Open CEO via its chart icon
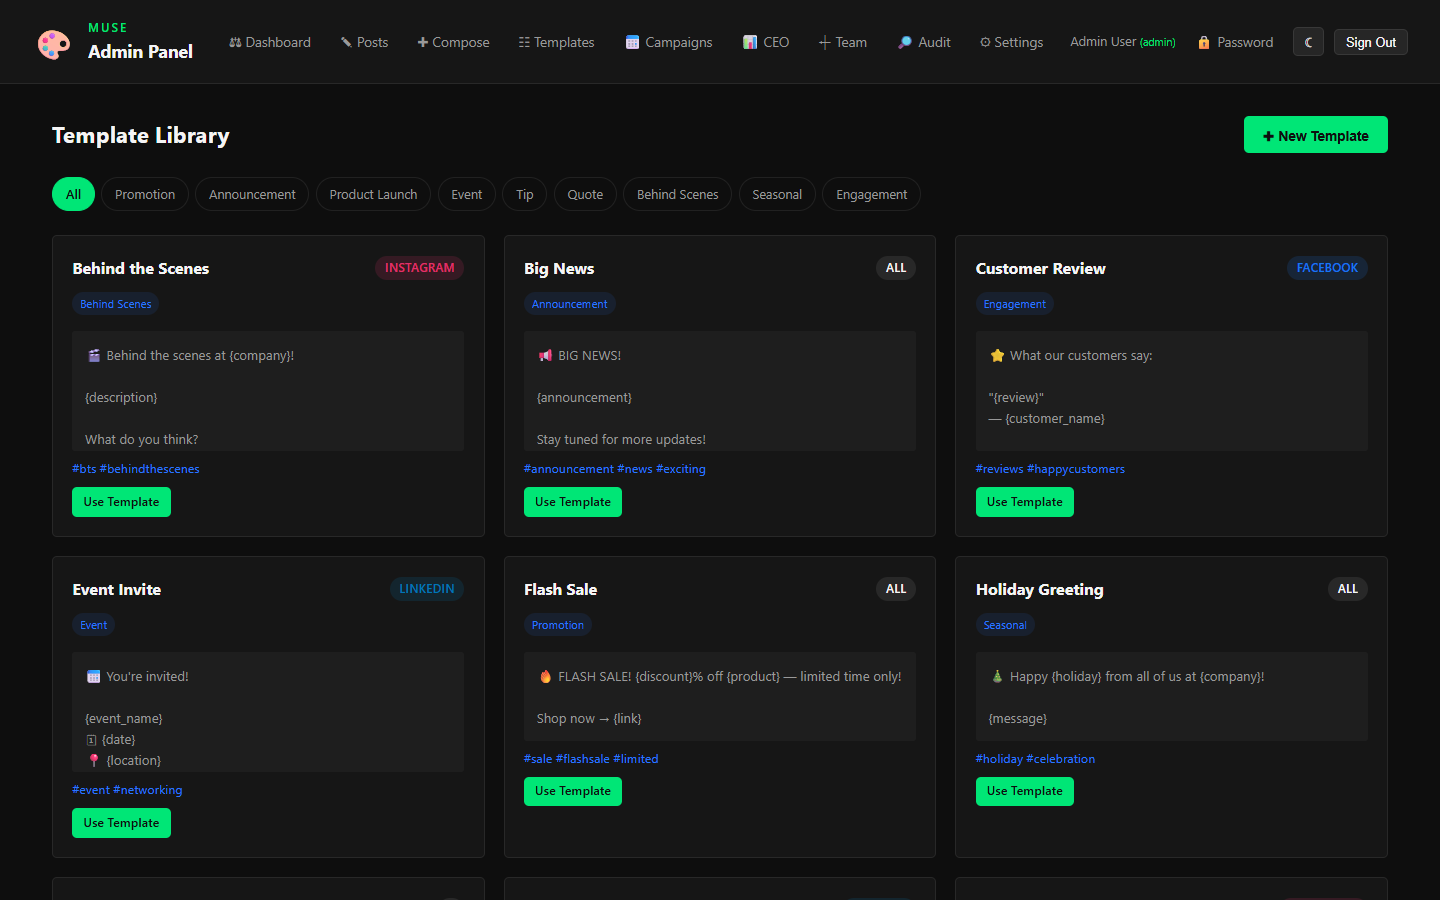Viewport: 1440px width, 900px height. coord(749,42)
